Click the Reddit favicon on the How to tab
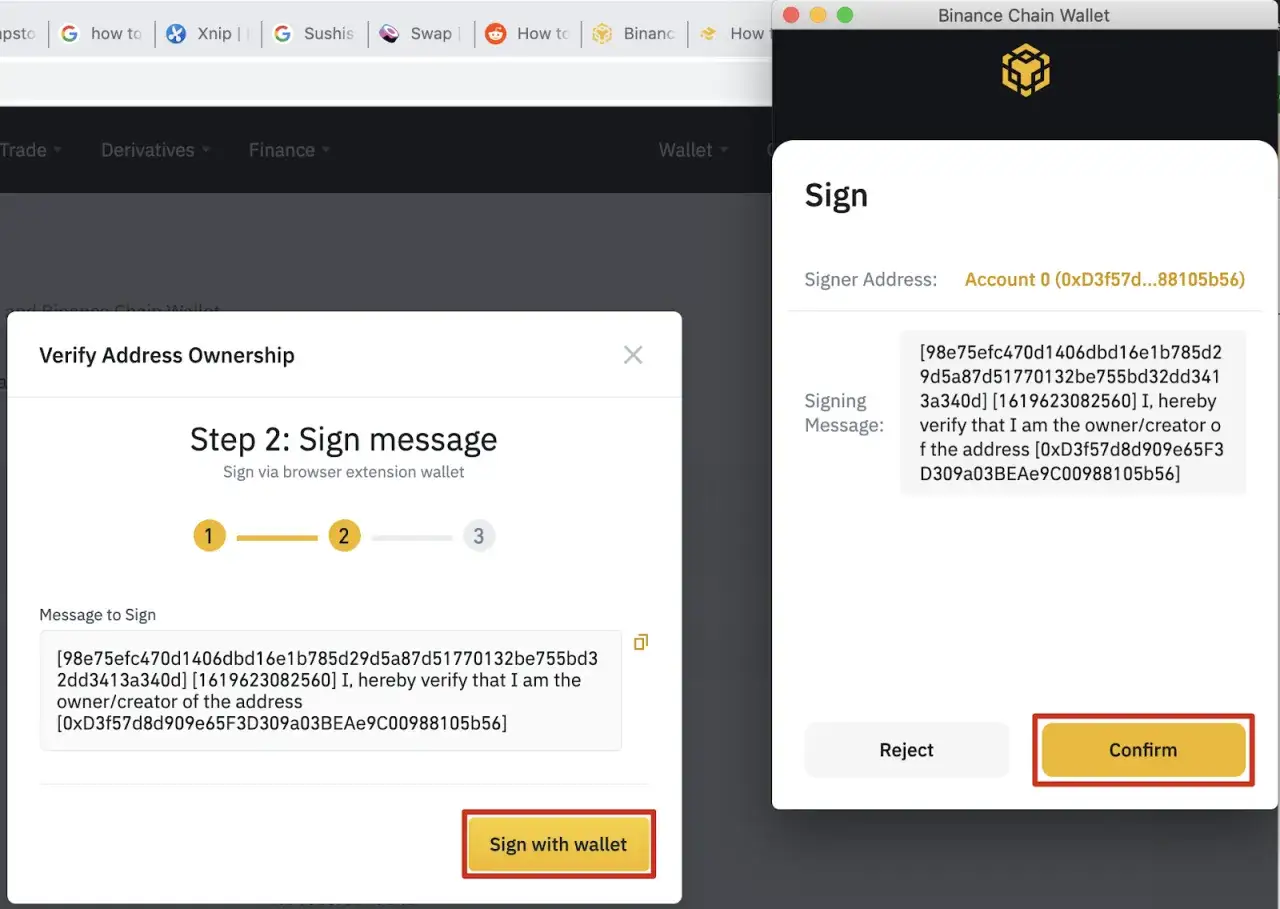Image resolution: width=1280 pixels, height=909 pixels. click(x=495, y=33)
